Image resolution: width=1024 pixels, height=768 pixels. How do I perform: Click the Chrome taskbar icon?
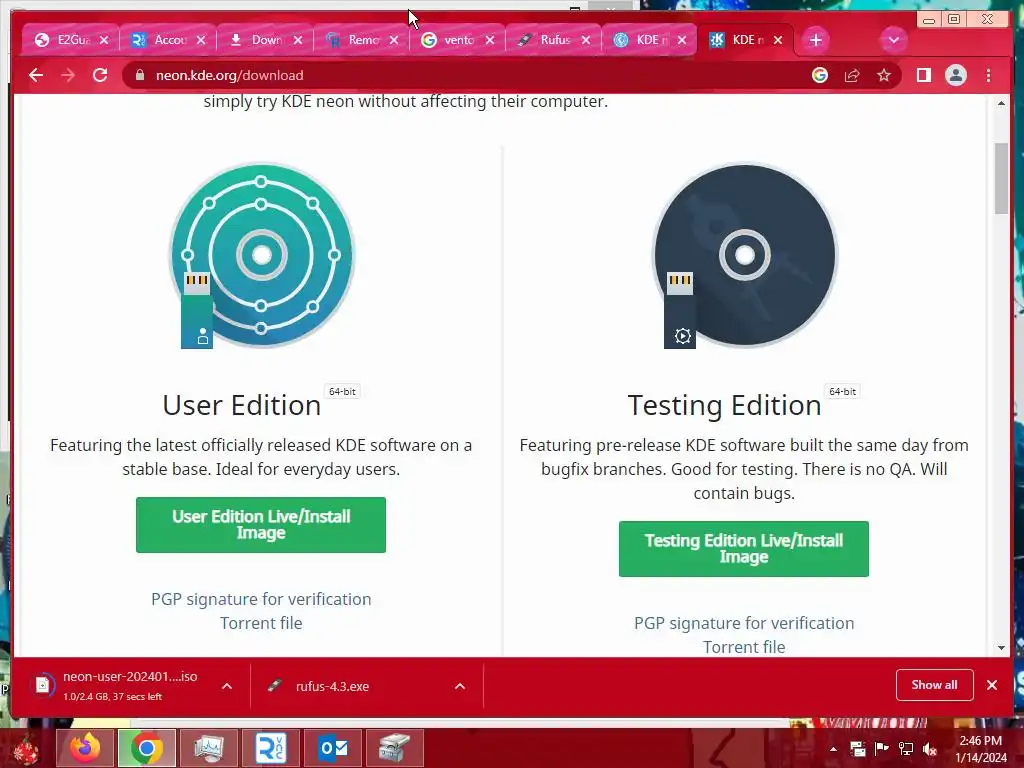pyautogui.click(x=147, y=748)
